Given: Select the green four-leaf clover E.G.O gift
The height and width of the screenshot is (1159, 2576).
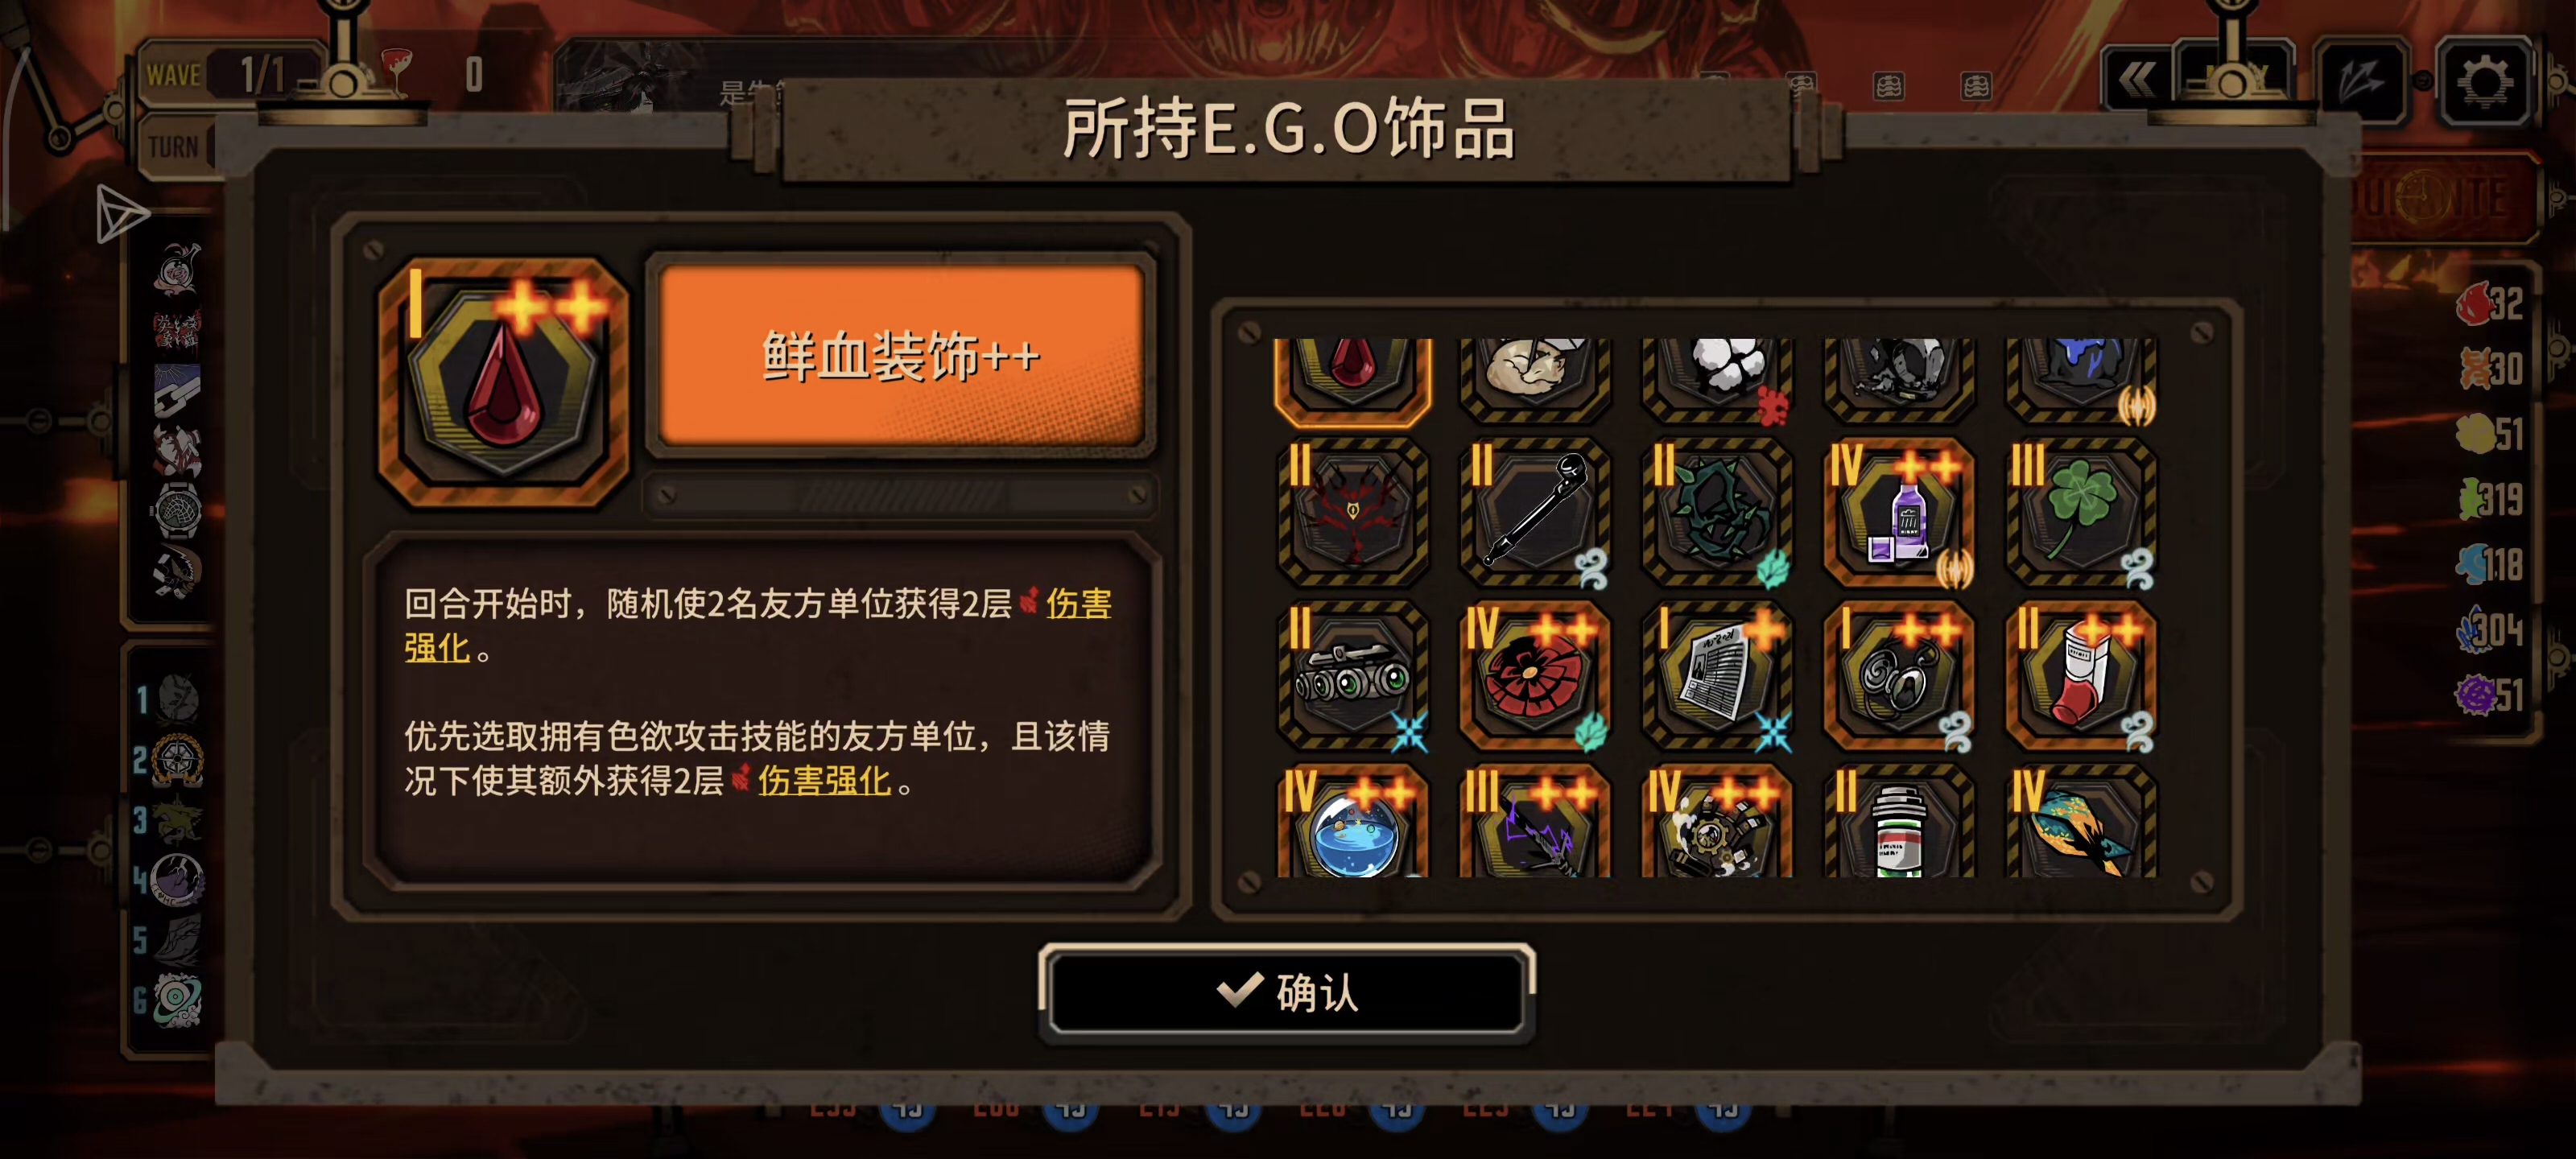Looking at the screenshot, I should [2082, 512].
